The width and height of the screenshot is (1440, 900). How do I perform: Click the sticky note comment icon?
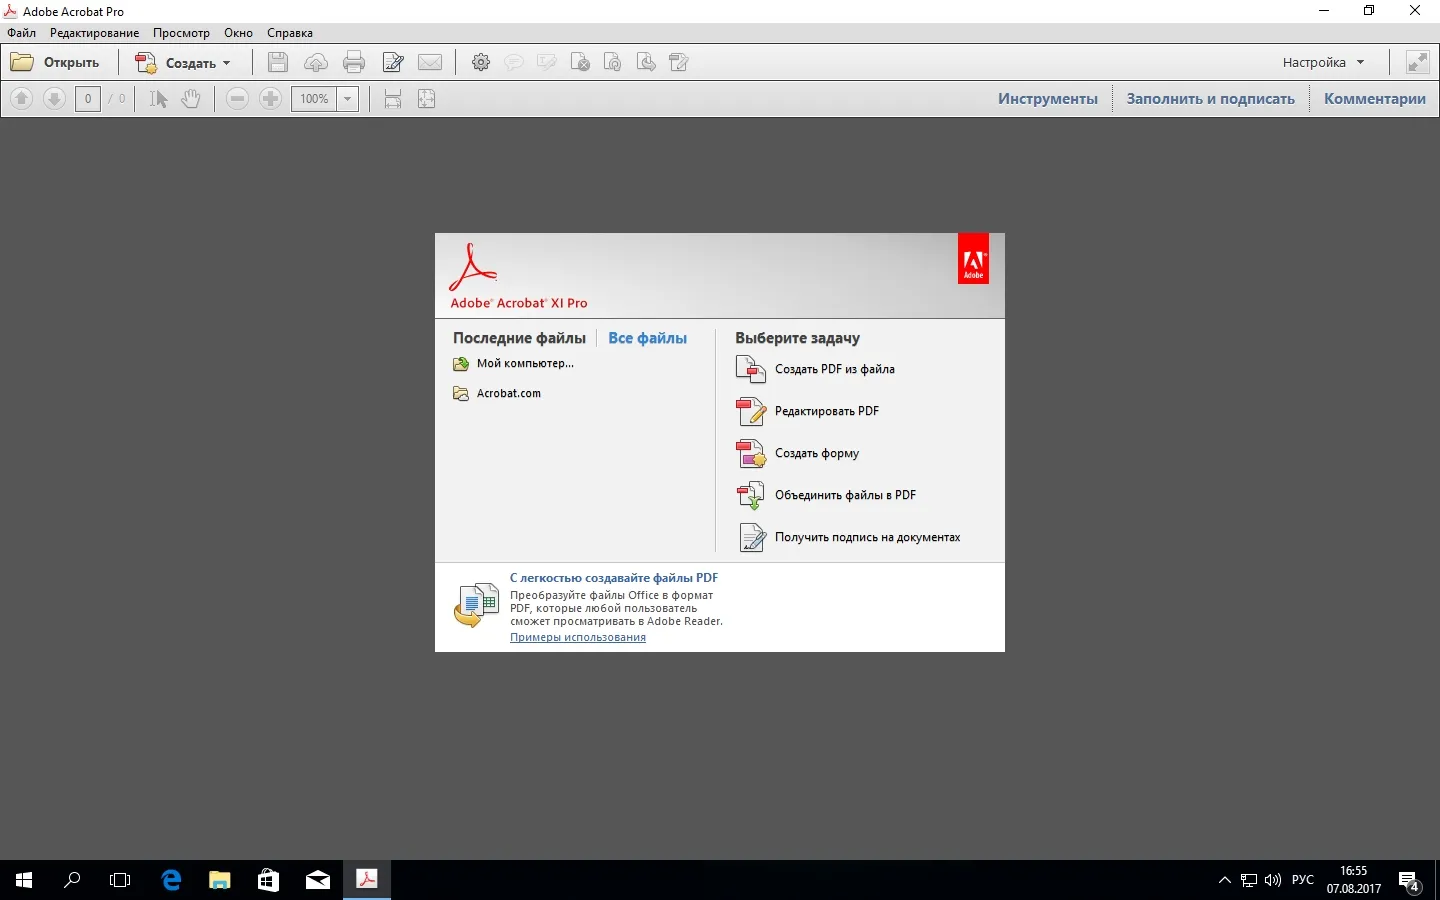[x=513, y=62]
